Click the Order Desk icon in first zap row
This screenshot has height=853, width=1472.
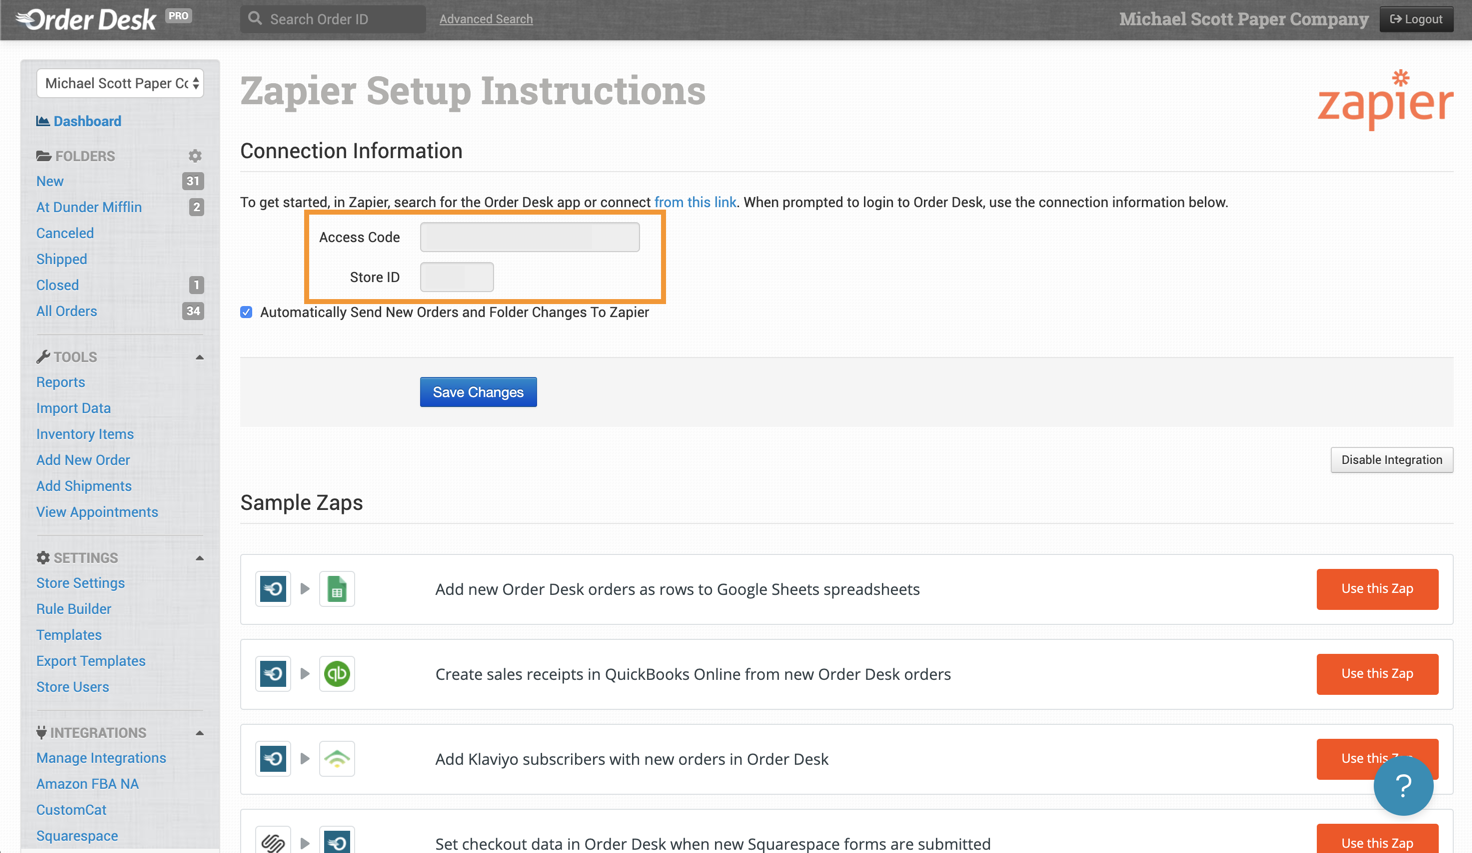click(273, 589)
